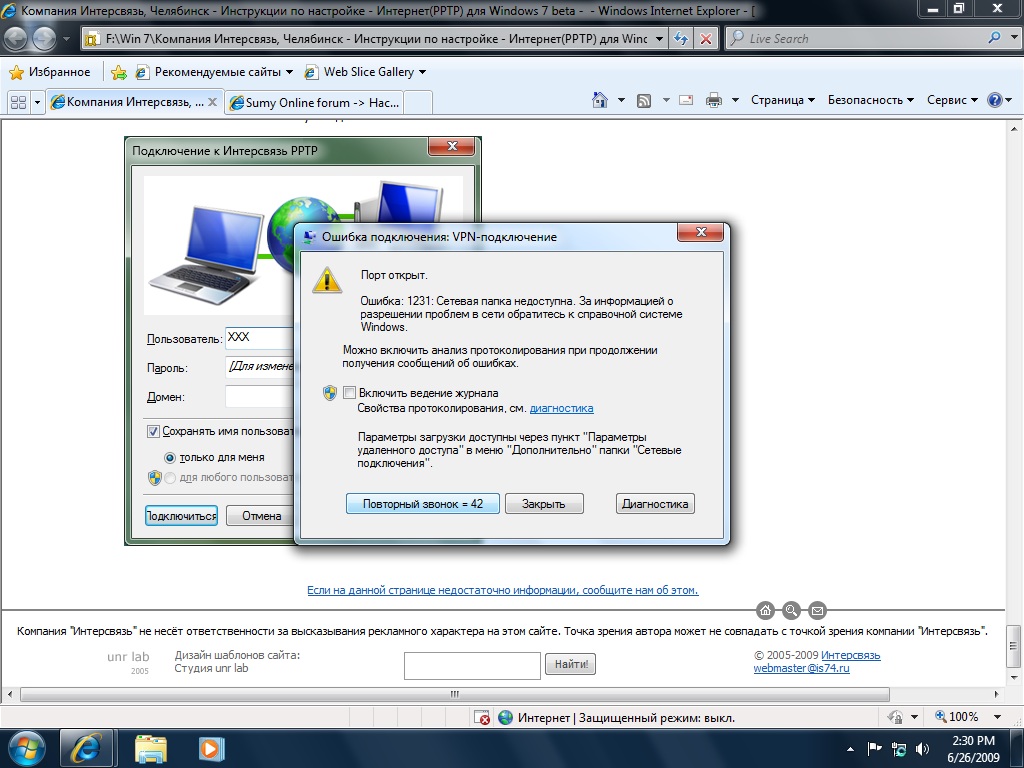Screen dimensions: 1024x768
Task: Click the Избранное favorites star
Action: (x=16, y=72)
